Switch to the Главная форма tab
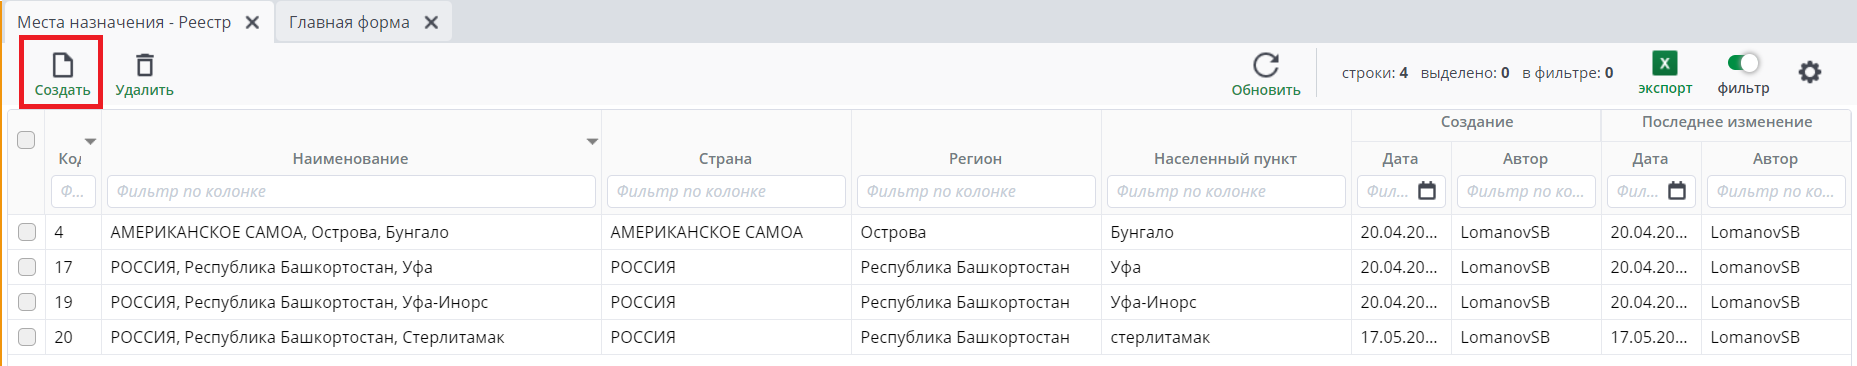 349,22
